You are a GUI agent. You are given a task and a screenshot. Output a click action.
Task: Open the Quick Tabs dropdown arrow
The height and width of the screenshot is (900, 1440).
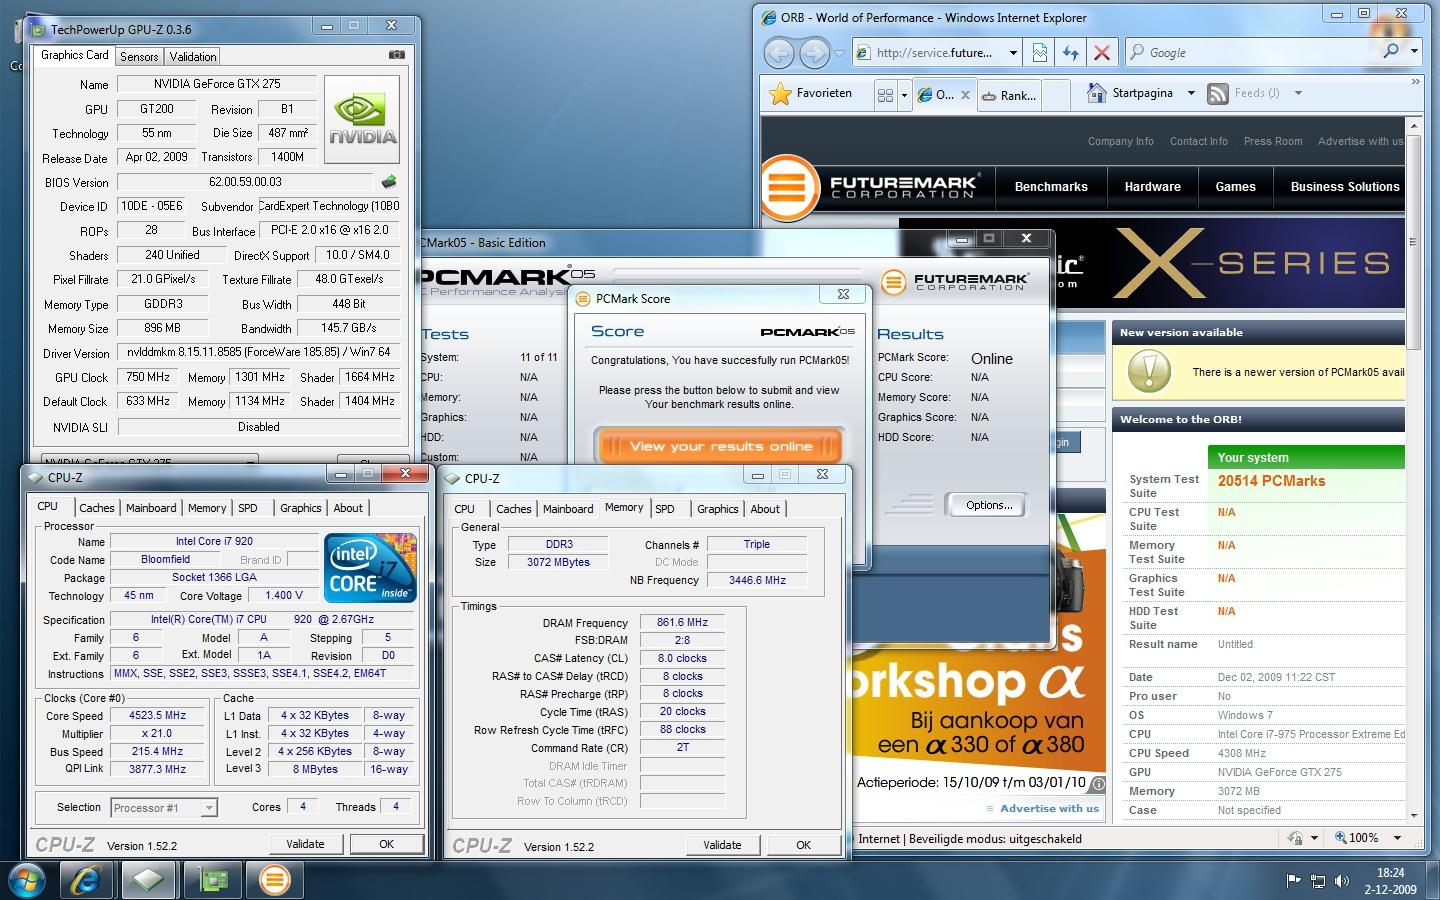click(904, 96)
